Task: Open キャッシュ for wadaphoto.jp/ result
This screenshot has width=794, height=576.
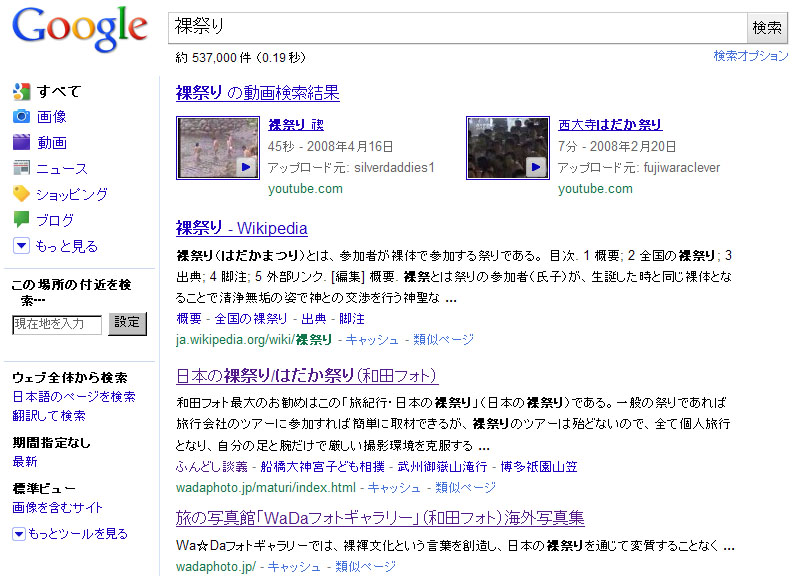Action: pos(294,567)
